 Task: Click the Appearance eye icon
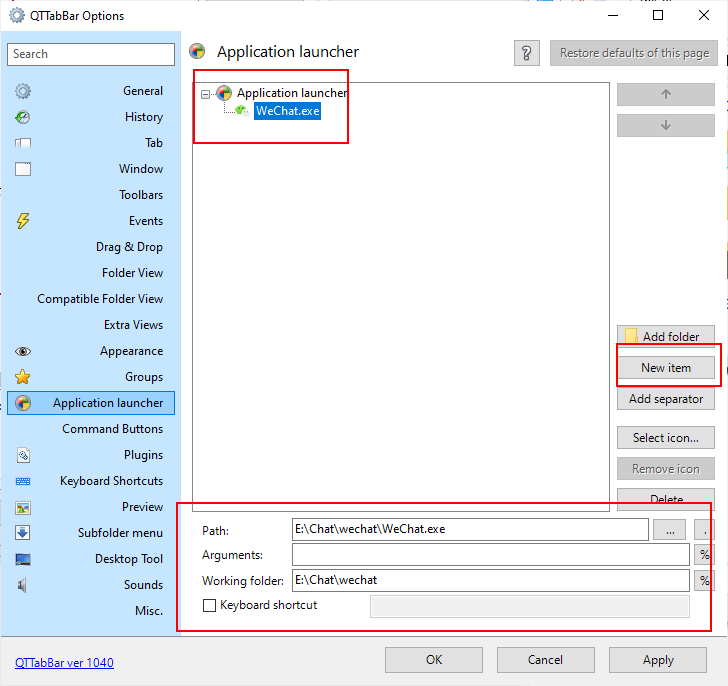tap(23, 351)
